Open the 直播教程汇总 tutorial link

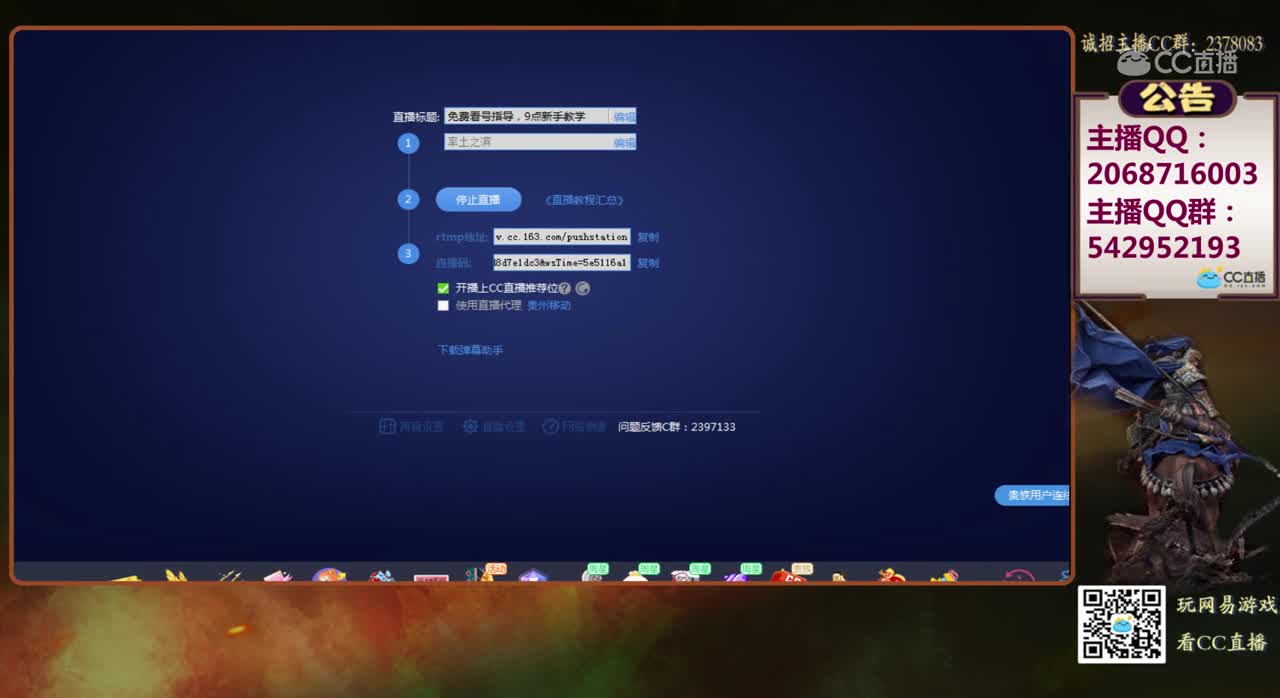click(x=584, y=200)
